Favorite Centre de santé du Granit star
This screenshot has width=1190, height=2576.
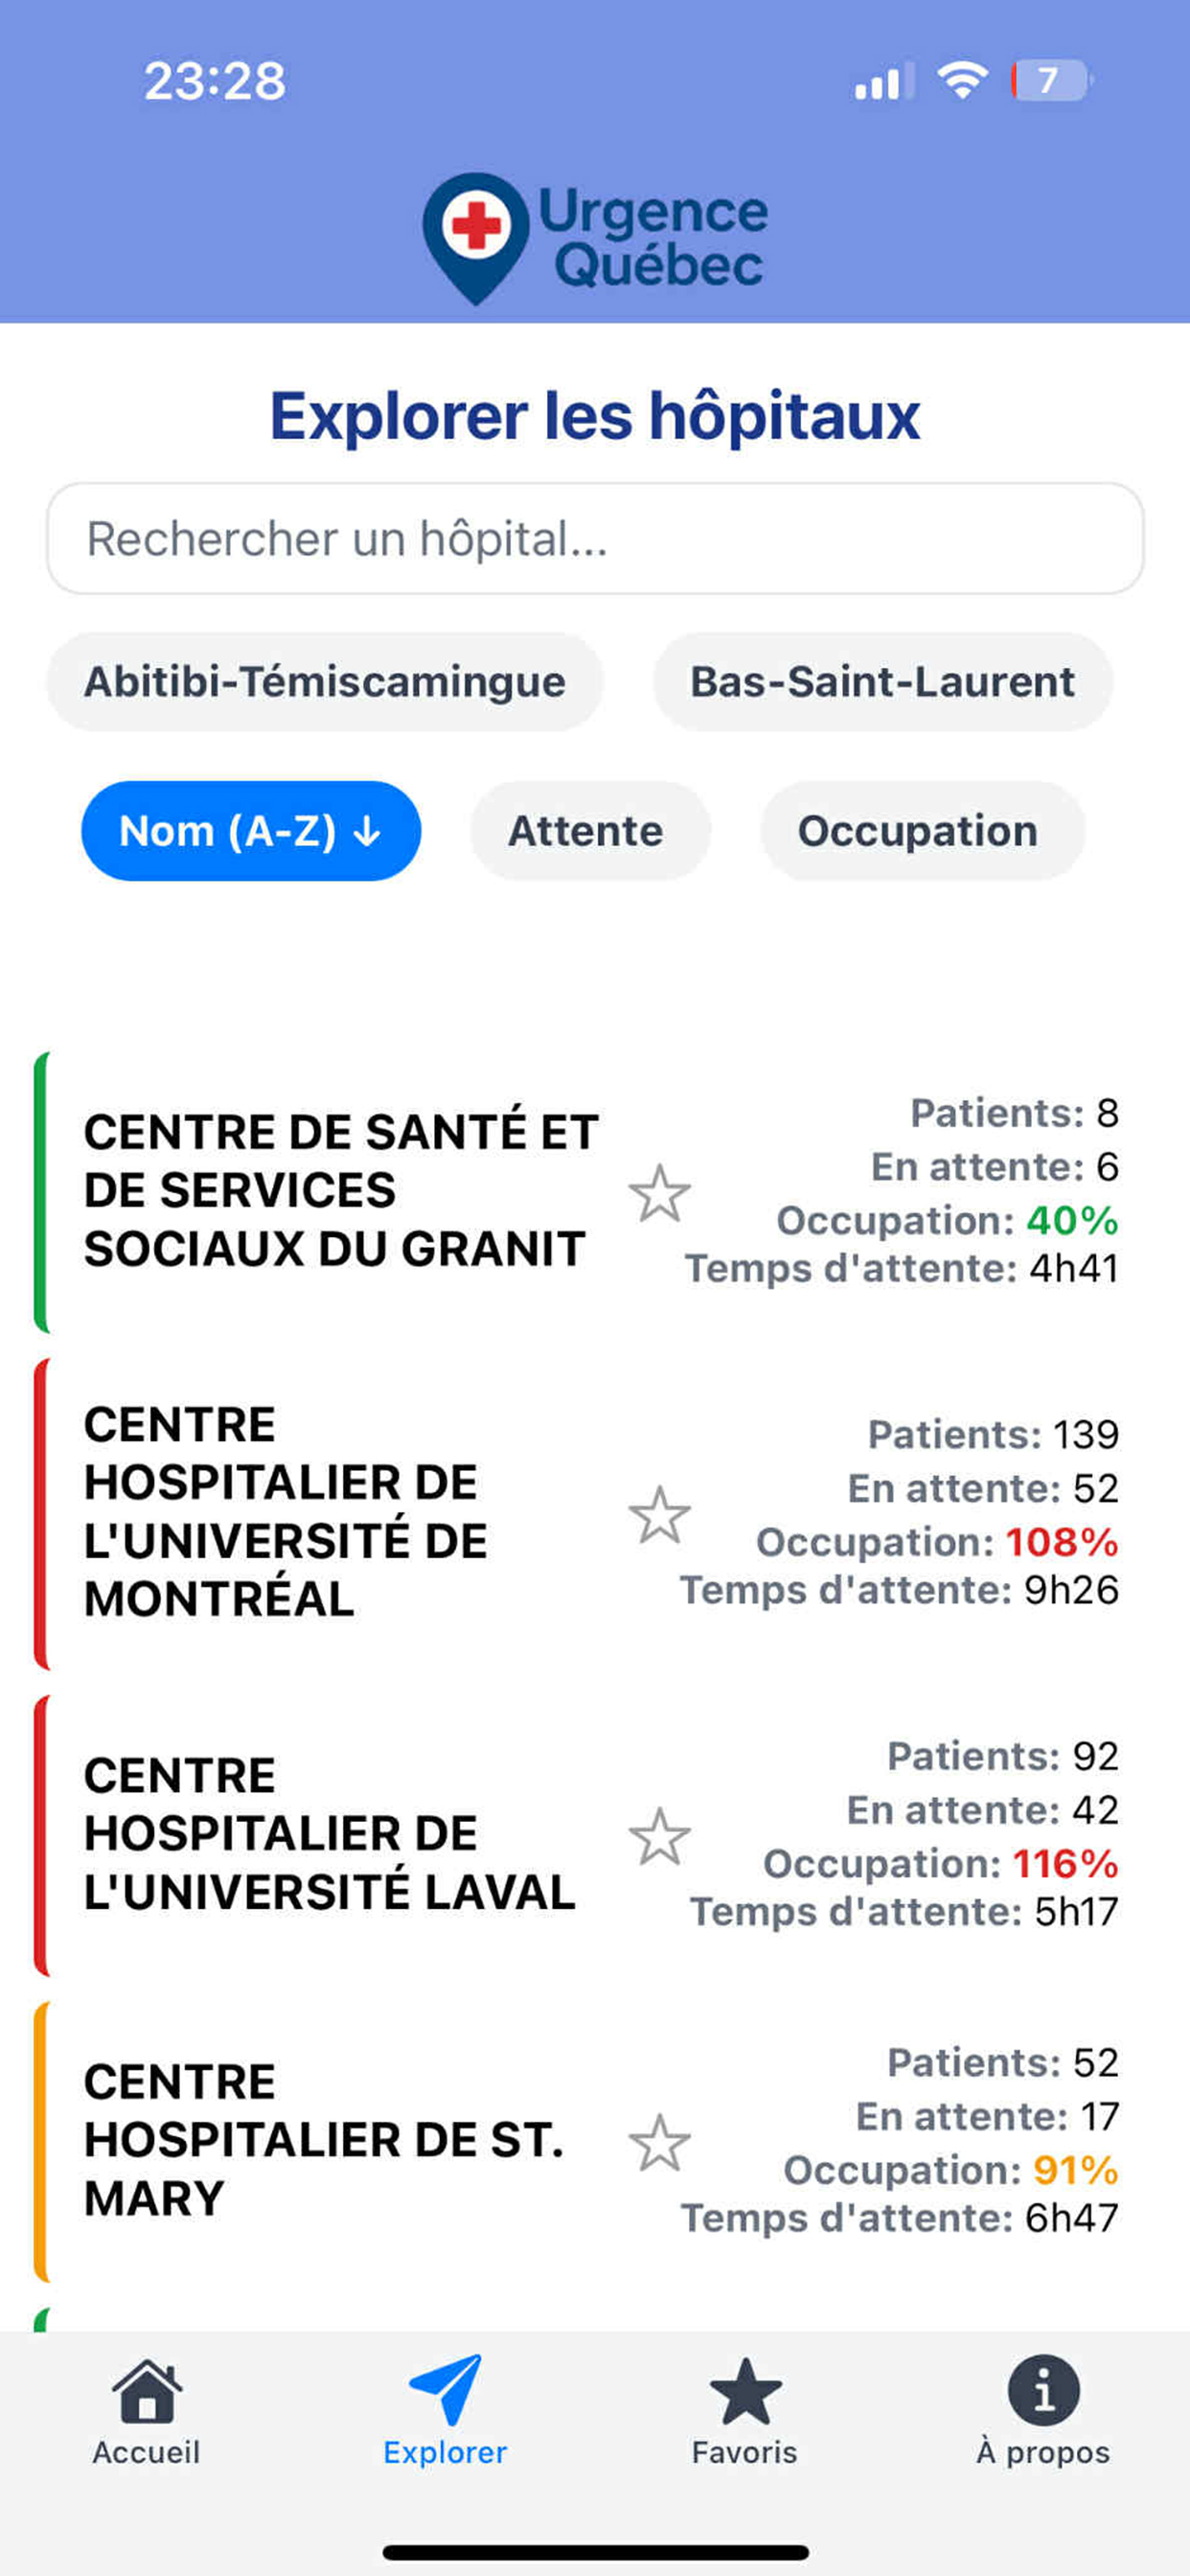pos(659,1192)
